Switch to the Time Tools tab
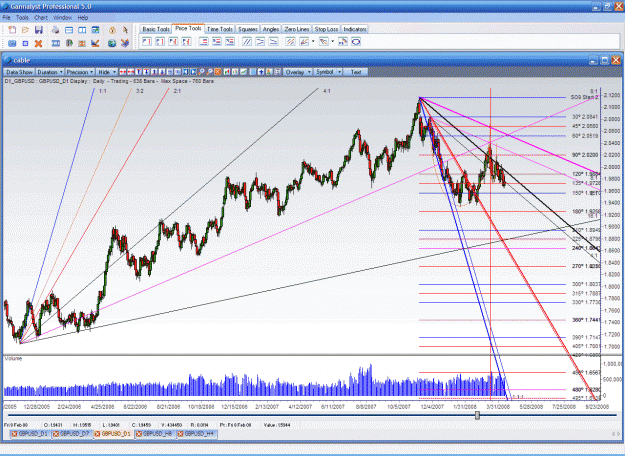 (220, 29)
